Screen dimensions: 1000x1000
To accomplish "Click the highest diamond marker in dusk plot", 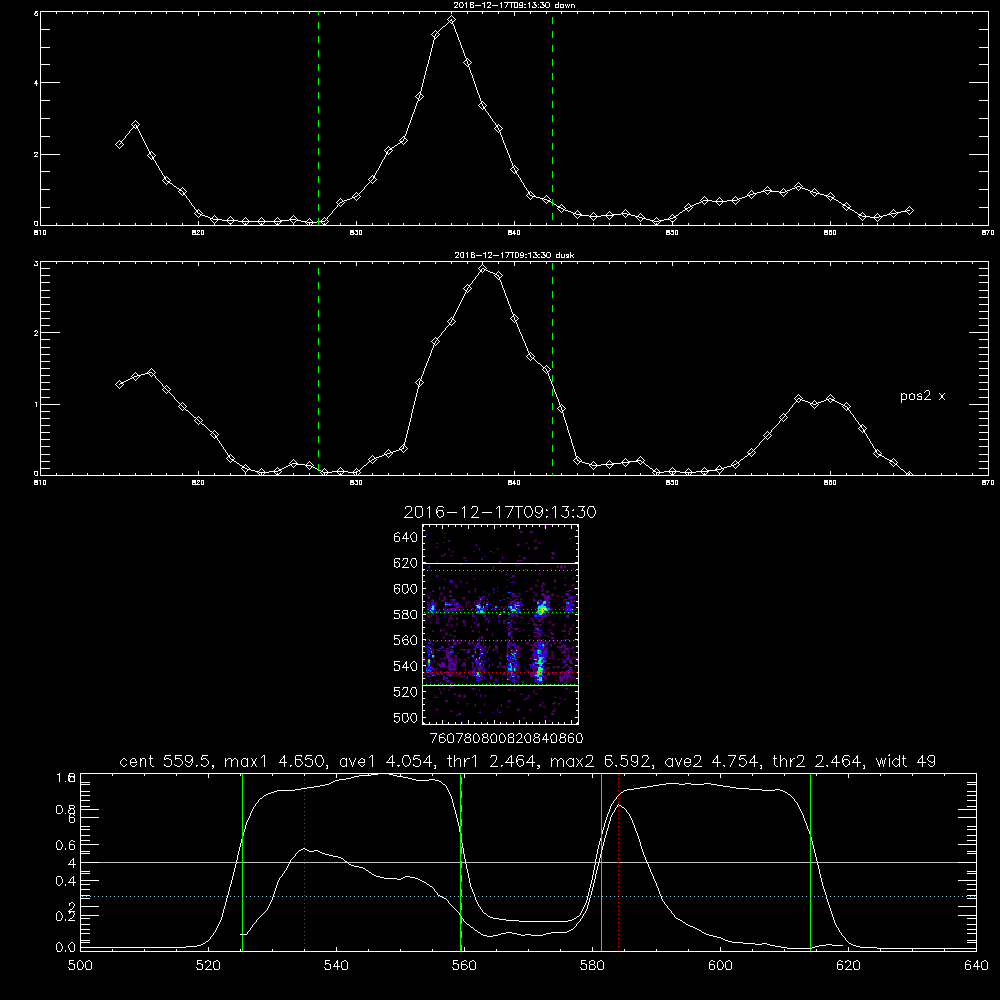I will [483, 268].
